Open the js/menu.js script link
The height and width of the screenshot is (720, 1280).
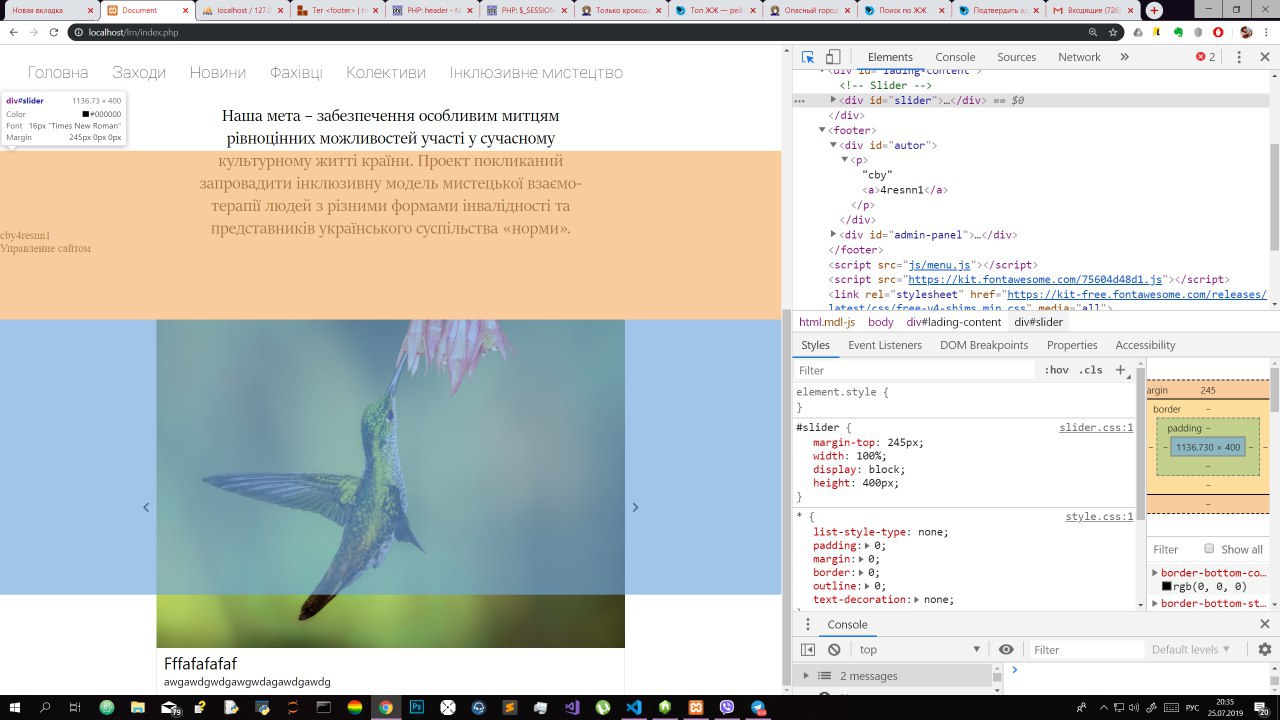(939, 265)
